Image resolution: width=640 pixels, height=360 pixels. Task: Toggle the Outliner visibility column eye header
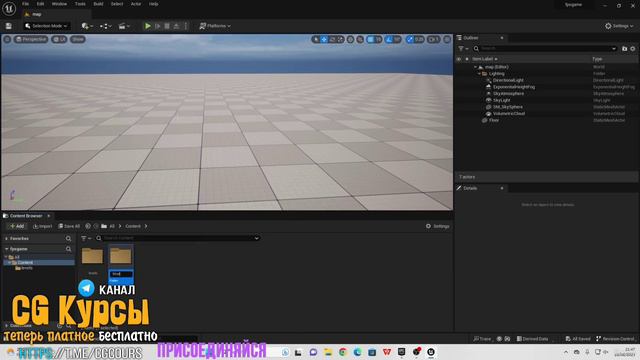(x=459, y=59)
